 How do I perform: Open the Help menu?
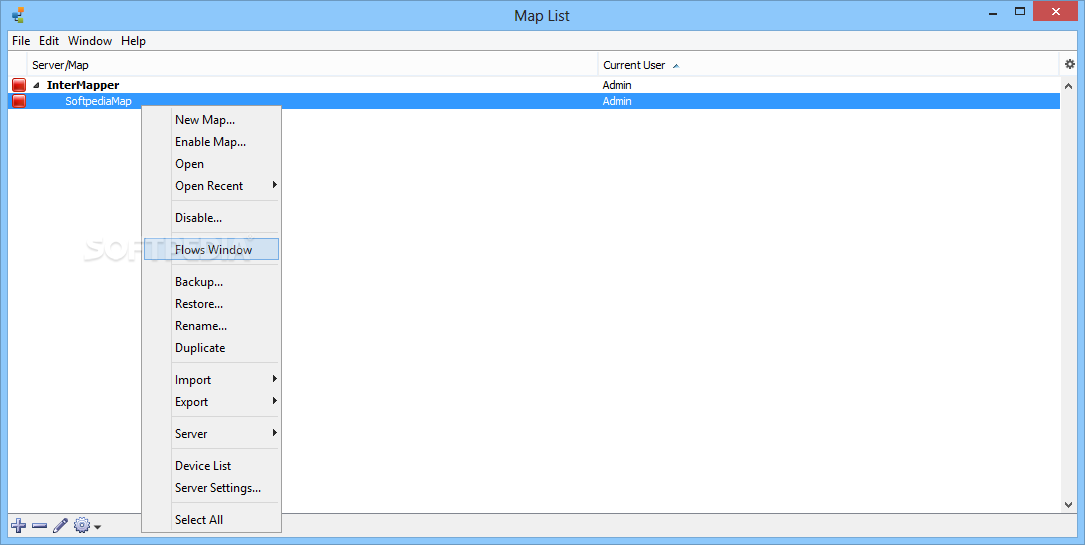coord(134,41)
